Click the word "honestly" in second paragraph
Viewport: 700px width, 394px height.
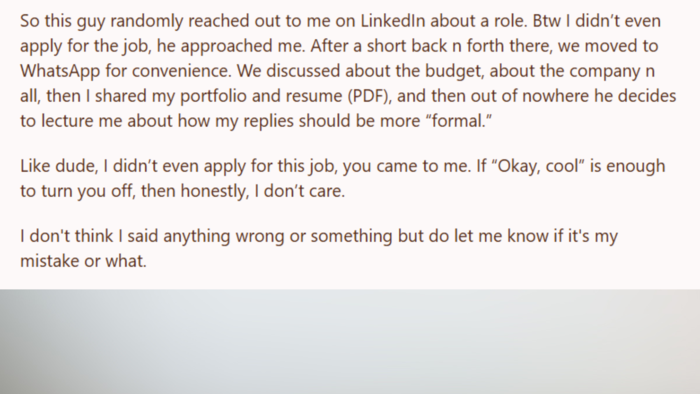214,191
